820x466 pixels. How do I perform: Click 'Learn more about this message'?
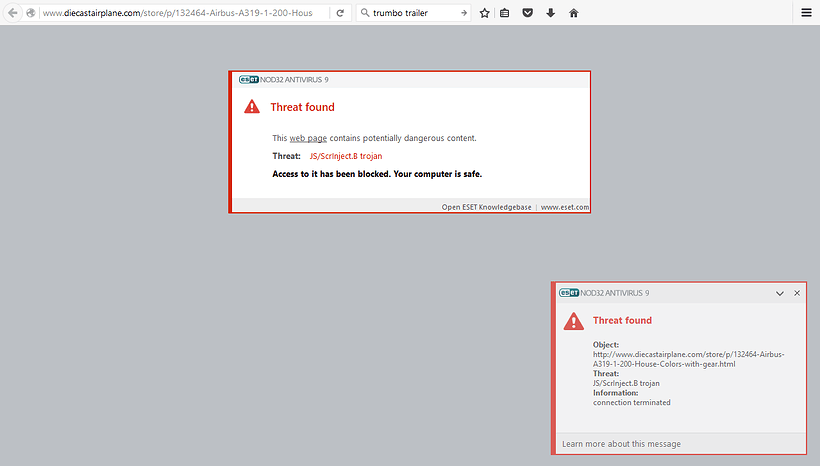621,444
